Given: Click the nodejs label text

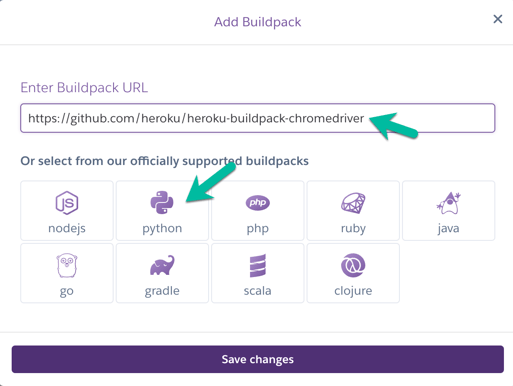Looking at the screenshot, I should [67, 229].
